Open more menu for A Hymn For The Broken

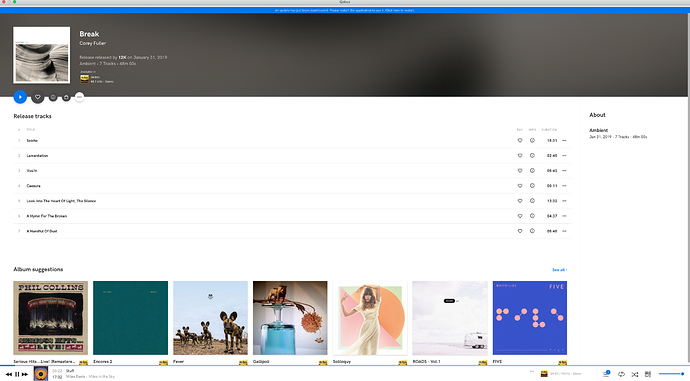[564, 216]
